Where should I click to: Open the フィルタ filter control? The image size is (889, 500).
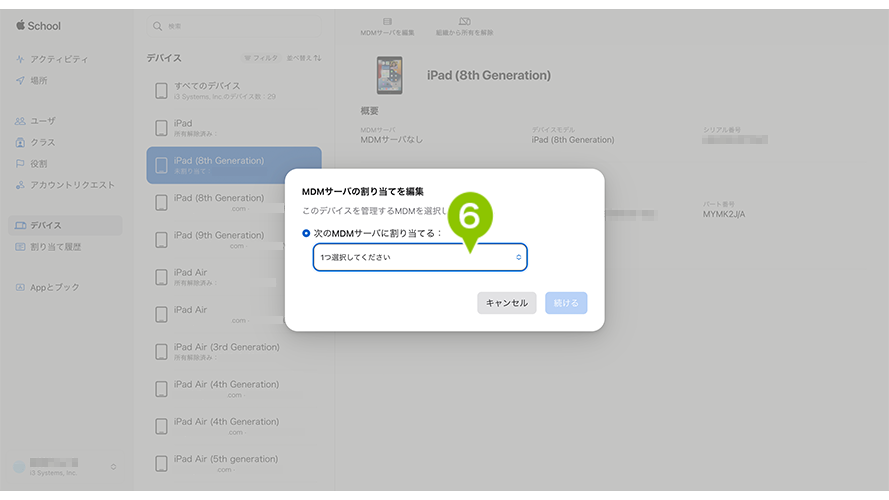[261, 58]
